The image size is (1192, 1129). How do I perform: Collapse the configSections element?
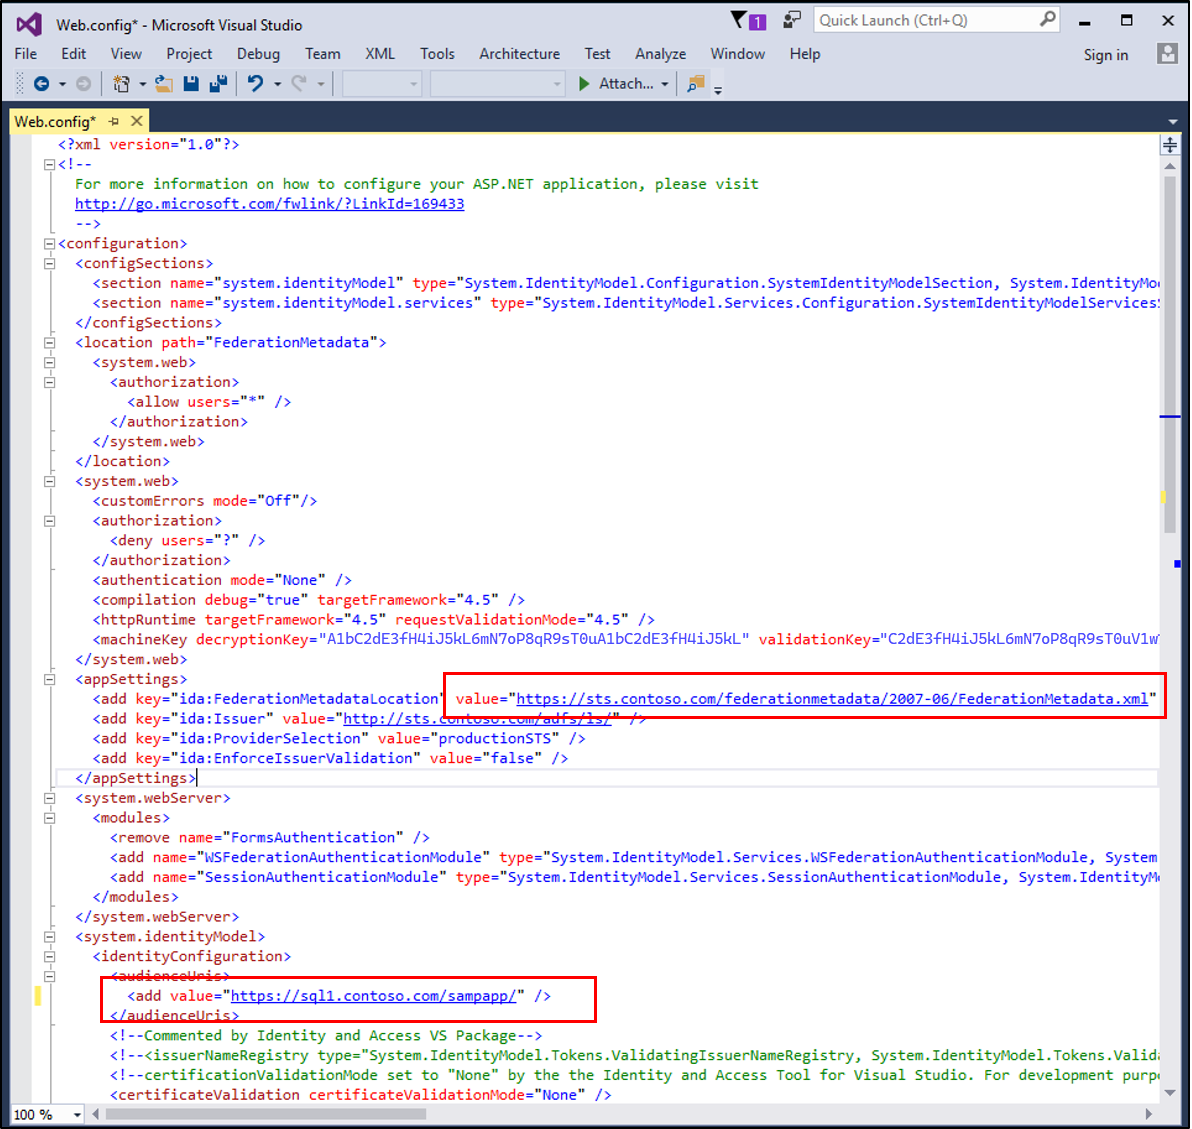click(49, 264)
